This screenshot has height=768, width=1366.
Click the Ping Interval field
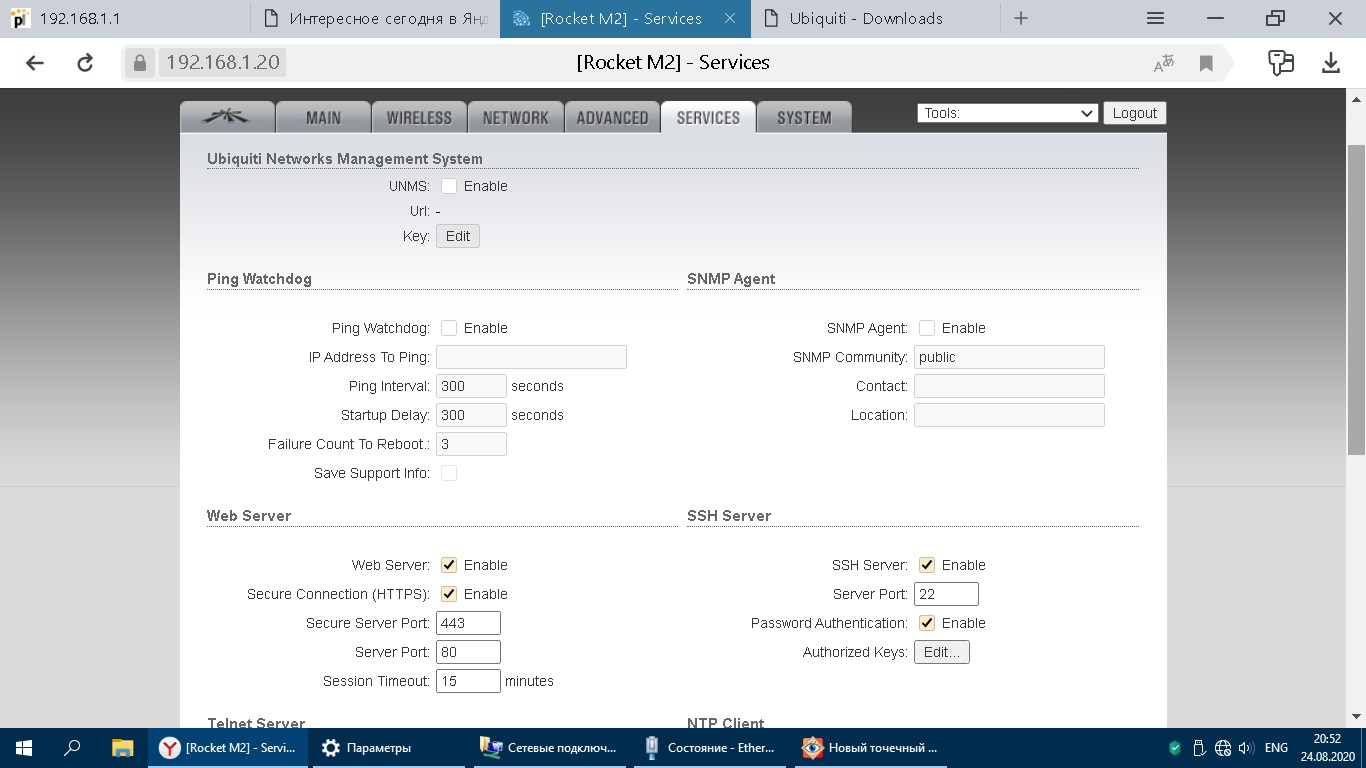tap(471, 386)
